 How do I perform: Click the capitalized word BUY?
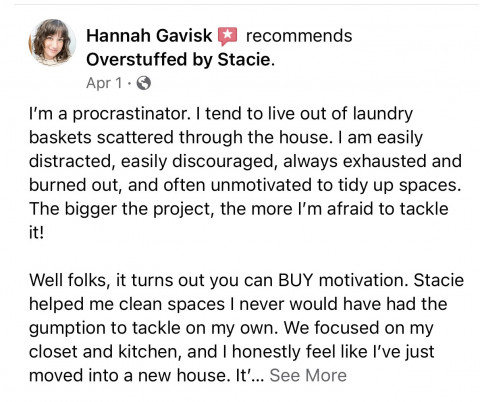[x=296, y=280]
